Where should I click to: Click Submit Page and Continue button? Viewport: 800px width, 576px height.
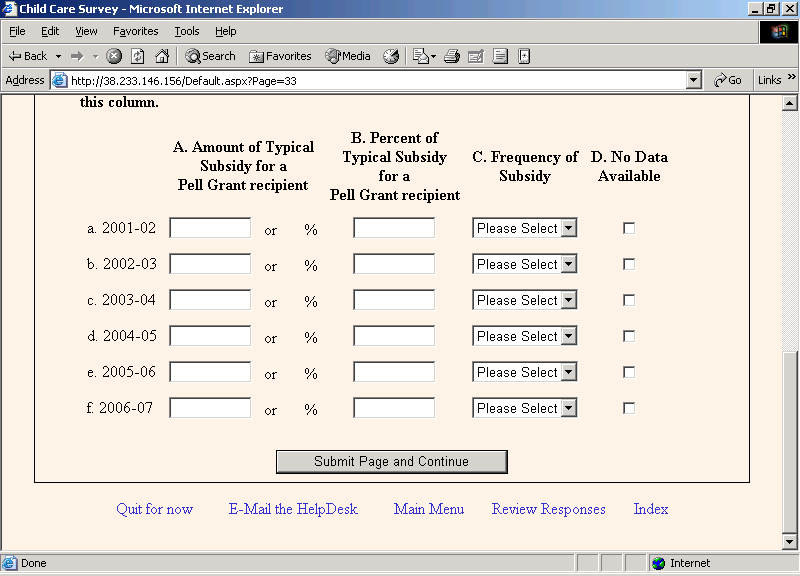coord(391,461)
